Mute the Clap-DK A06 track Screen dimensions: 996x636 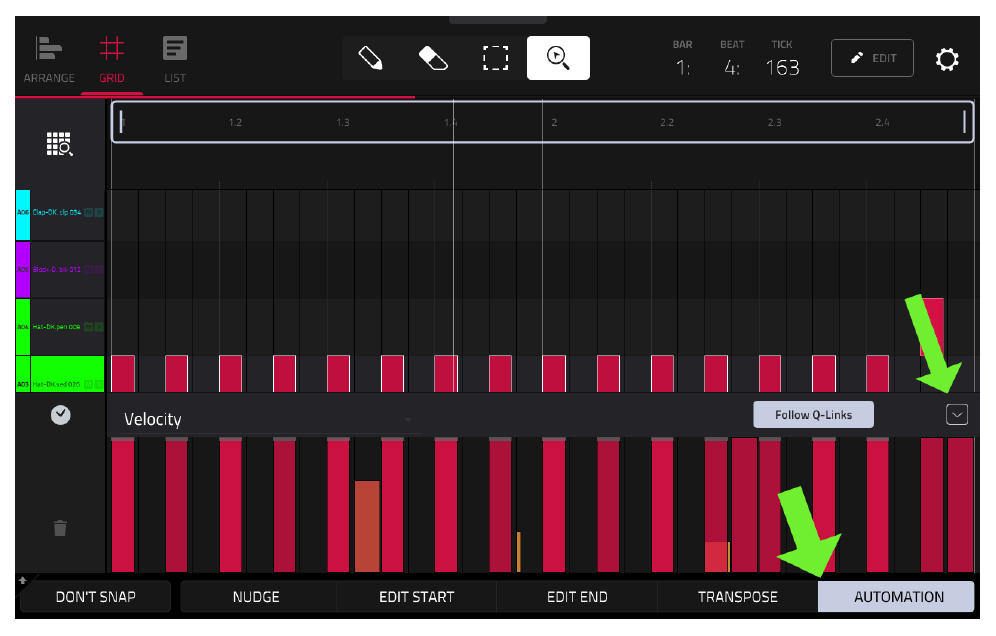tap(89, 212)
